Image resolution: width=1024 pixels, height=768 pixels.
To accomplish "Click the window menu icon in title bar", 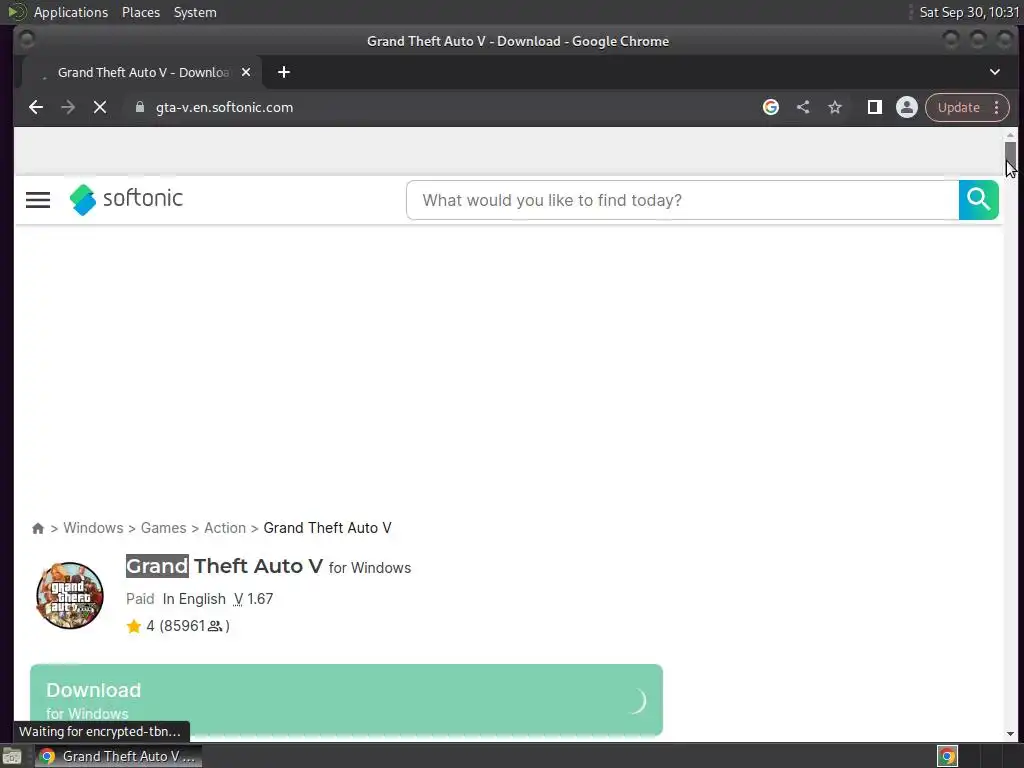I will tap(27, 40).
